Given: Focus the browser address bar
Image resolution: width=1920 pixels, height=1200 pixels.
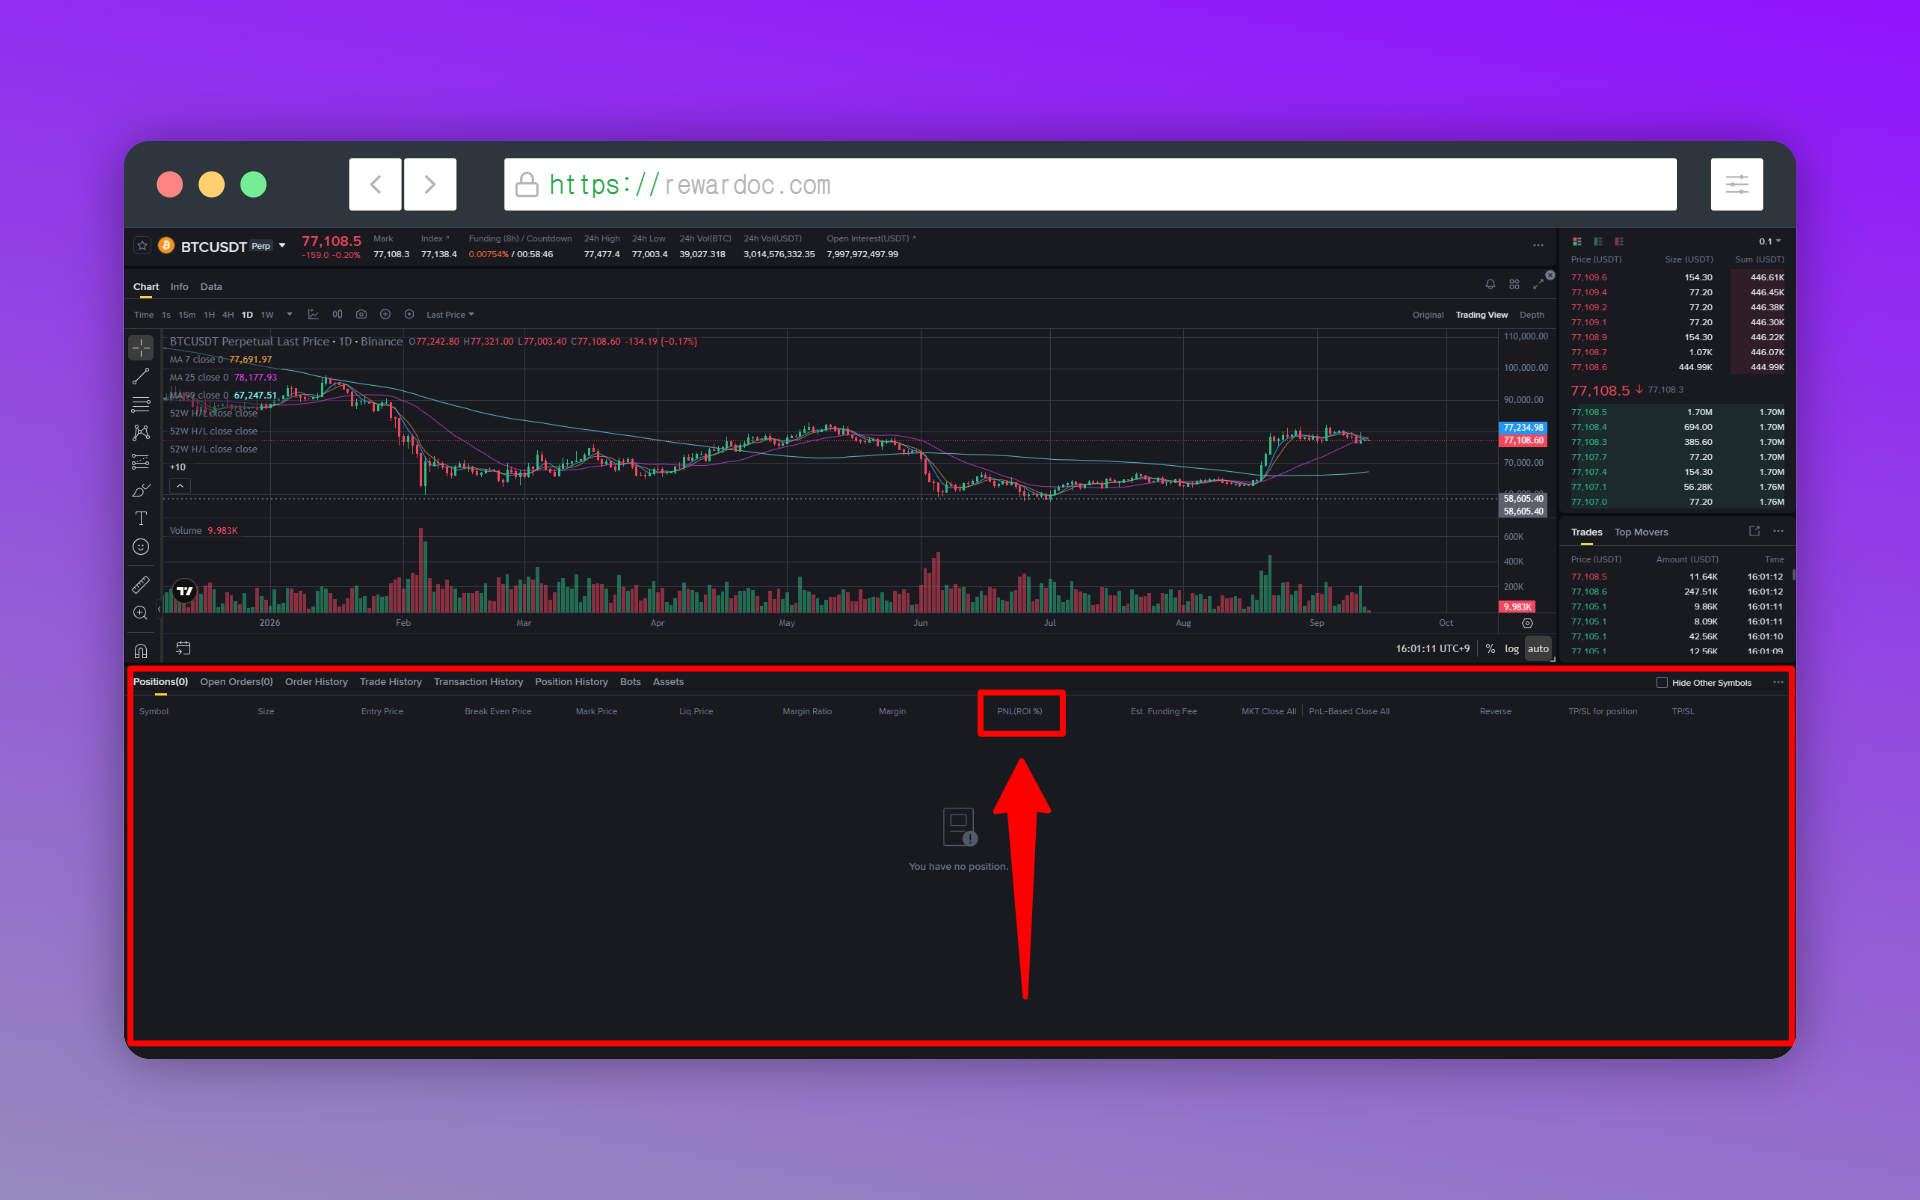Looking at the screenshot, I should (x=1090, y=184).
